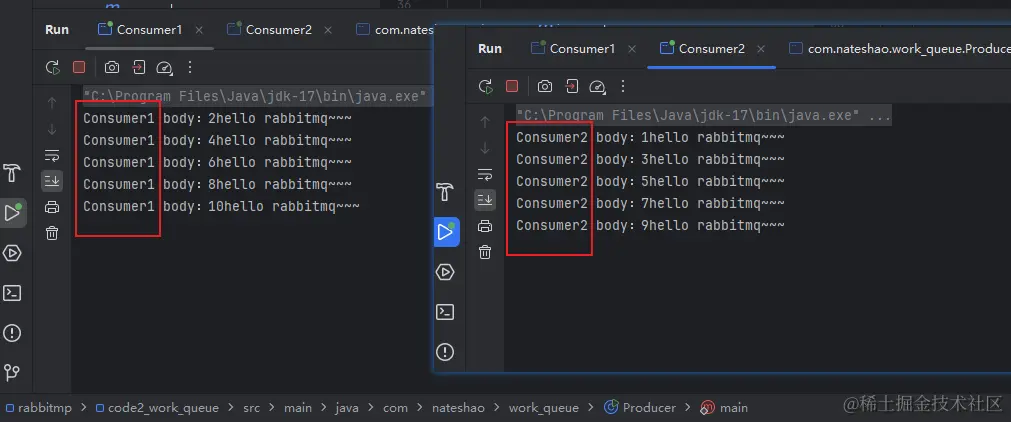Screen dimensions: 1011x422
Task: Click exit/attach icon in left panel toolbar
Action: pyautogui.click(x=138, y=67)
